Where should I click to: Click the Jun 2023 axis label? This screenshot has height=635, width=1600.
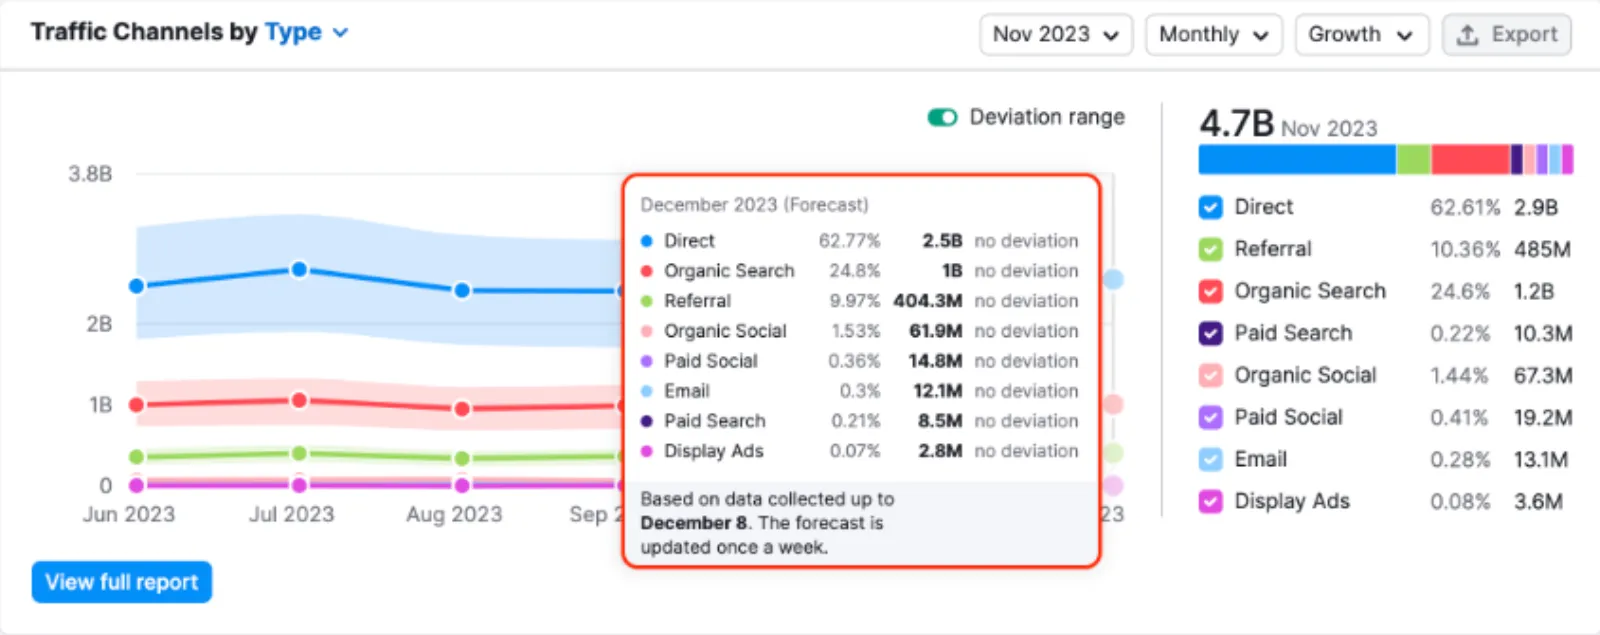128,514
